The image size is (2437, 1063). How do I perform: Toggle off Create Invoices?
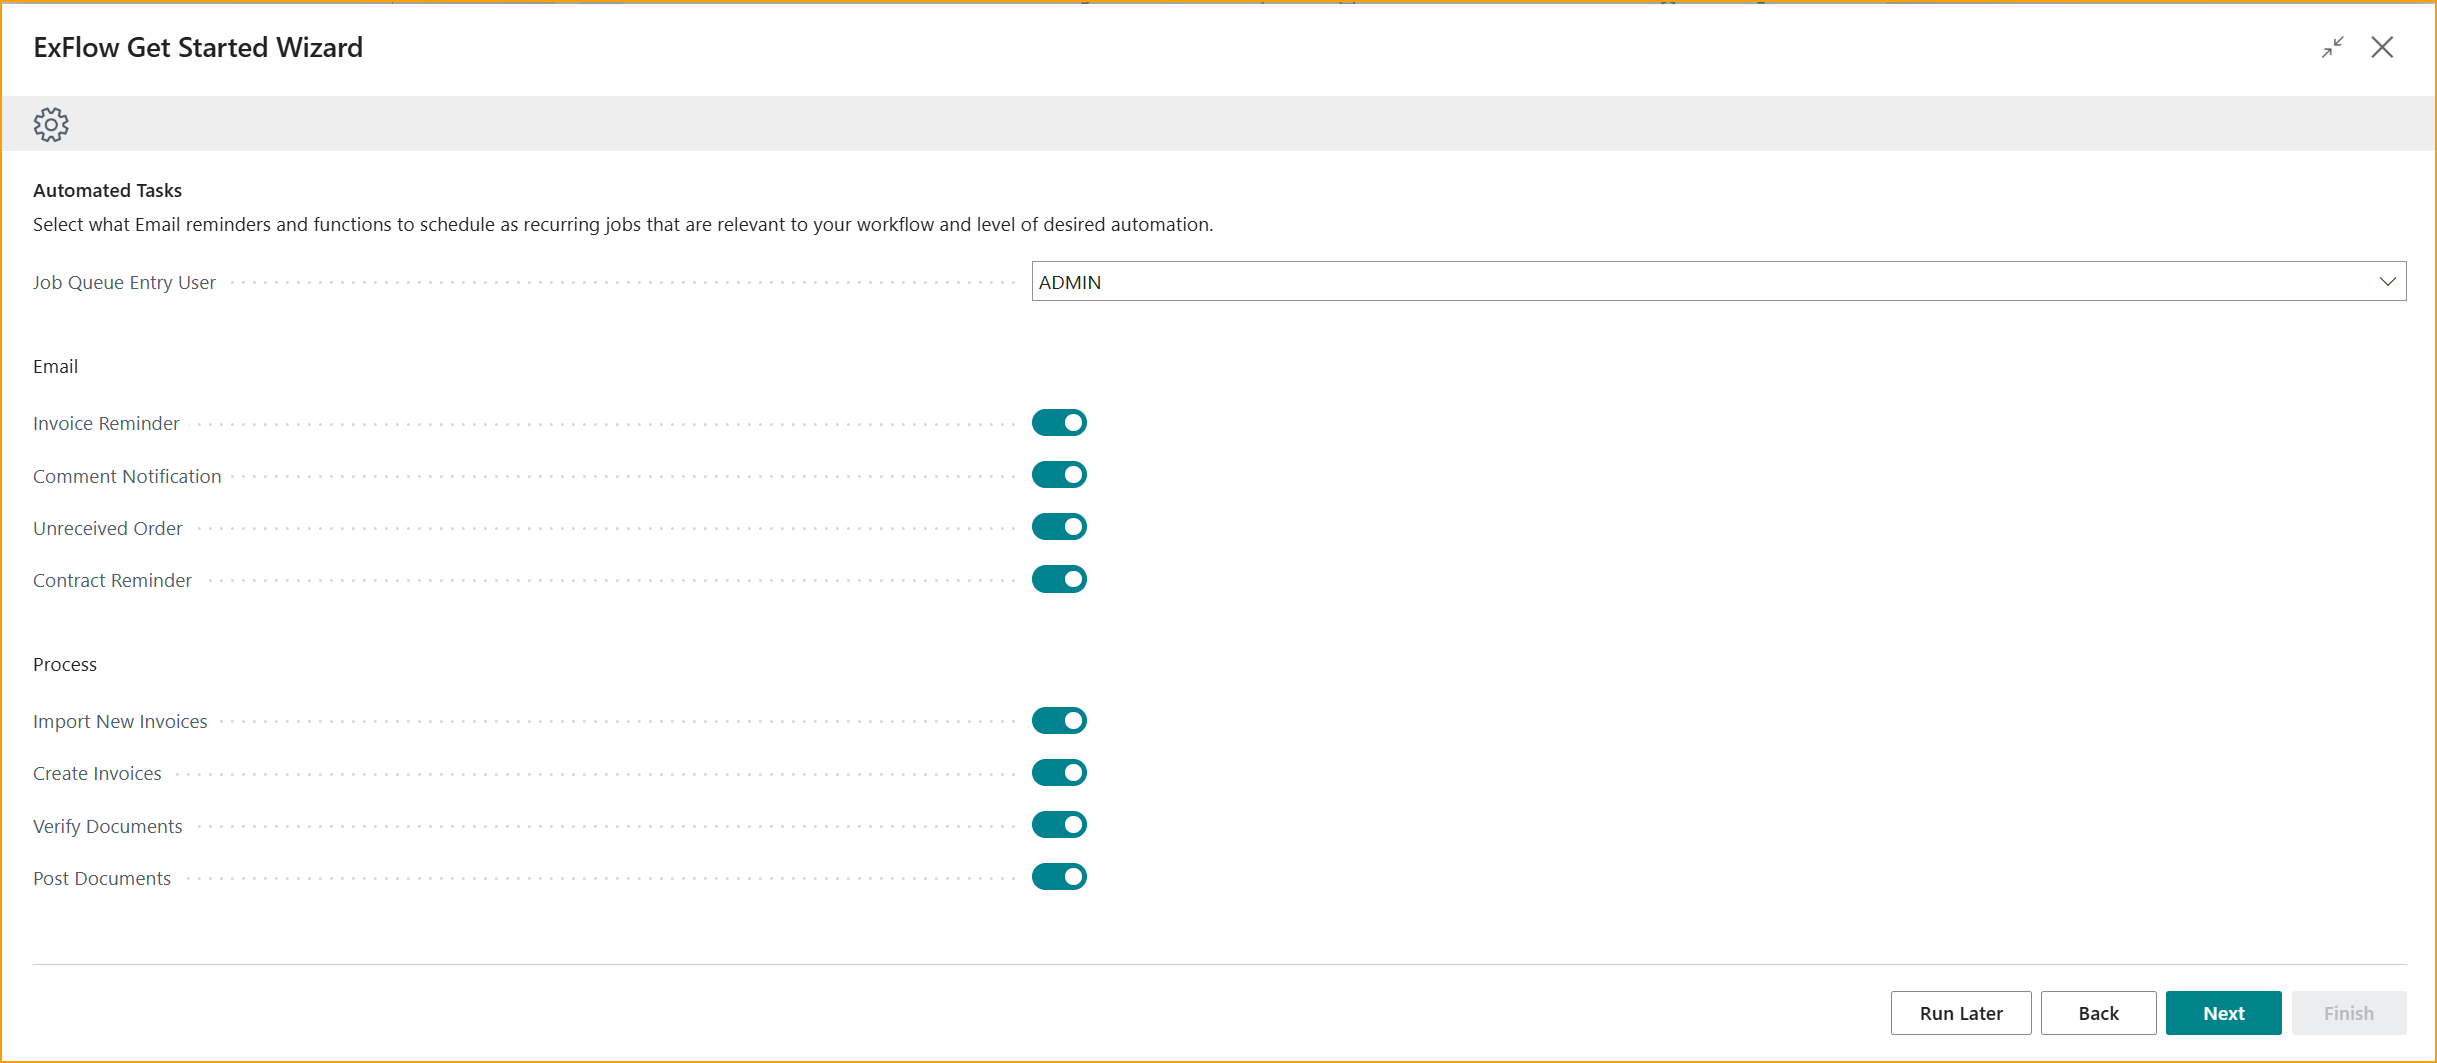[1059, 772]
